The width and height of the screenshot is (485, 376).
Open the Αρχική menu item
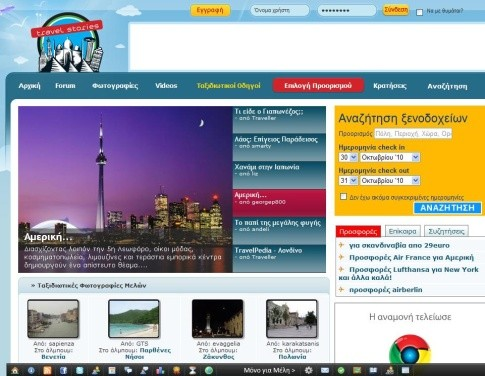click(x=30, y=86)
